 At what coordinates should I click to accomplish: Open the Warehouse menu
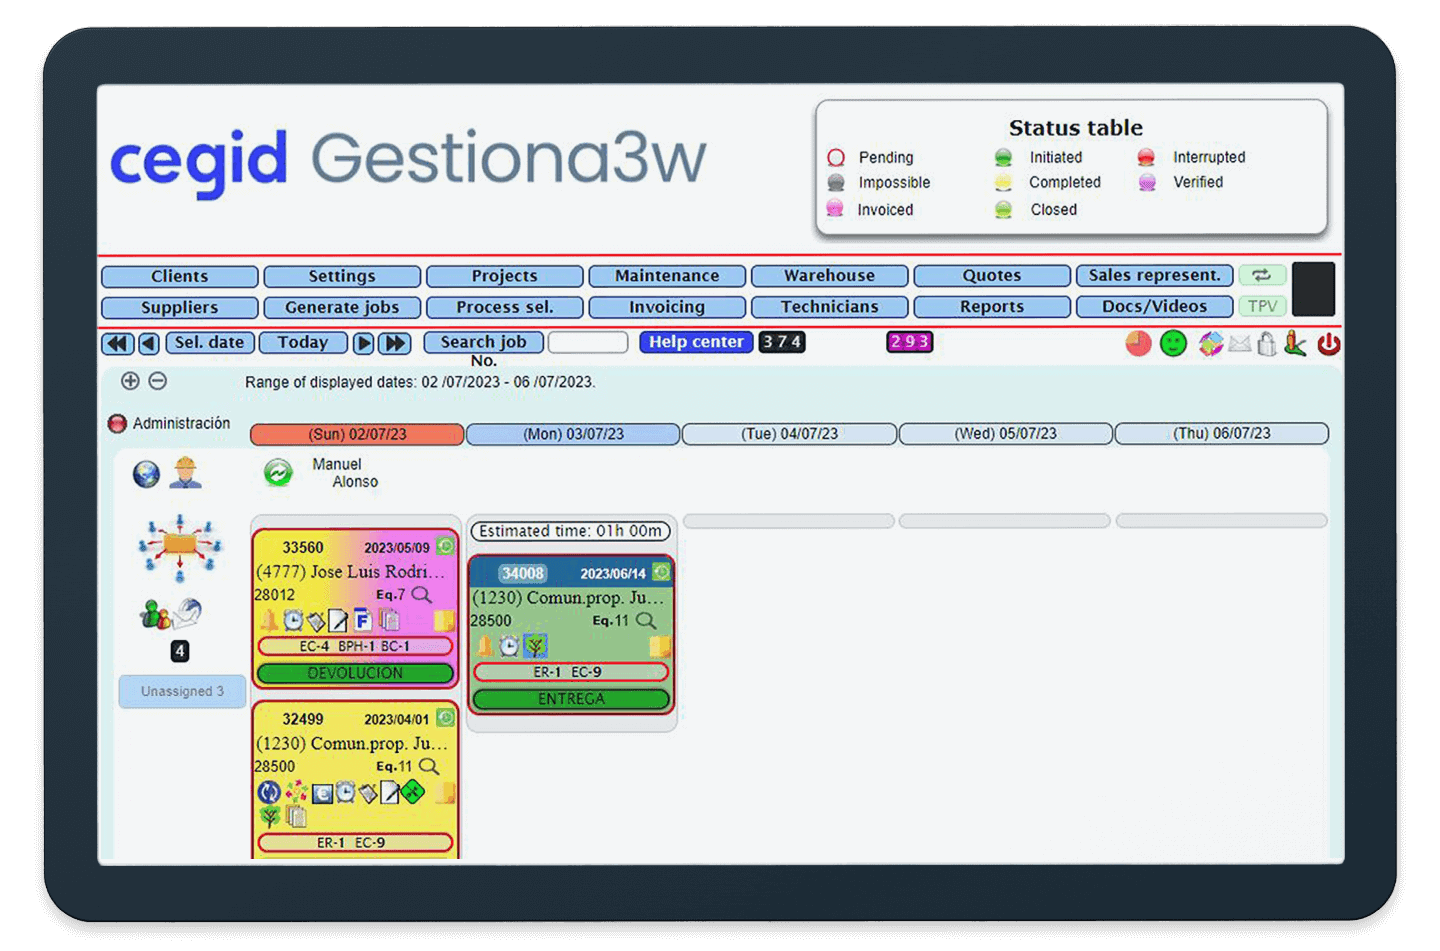pyautogui.click(x=829, y=276)
